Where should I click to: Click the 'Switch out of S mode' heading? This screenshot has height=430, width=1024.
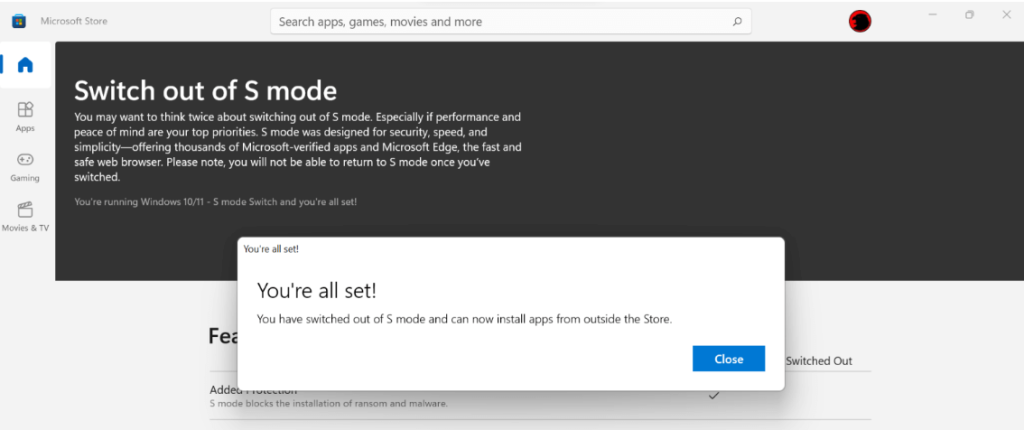click(x=206, y=90)
